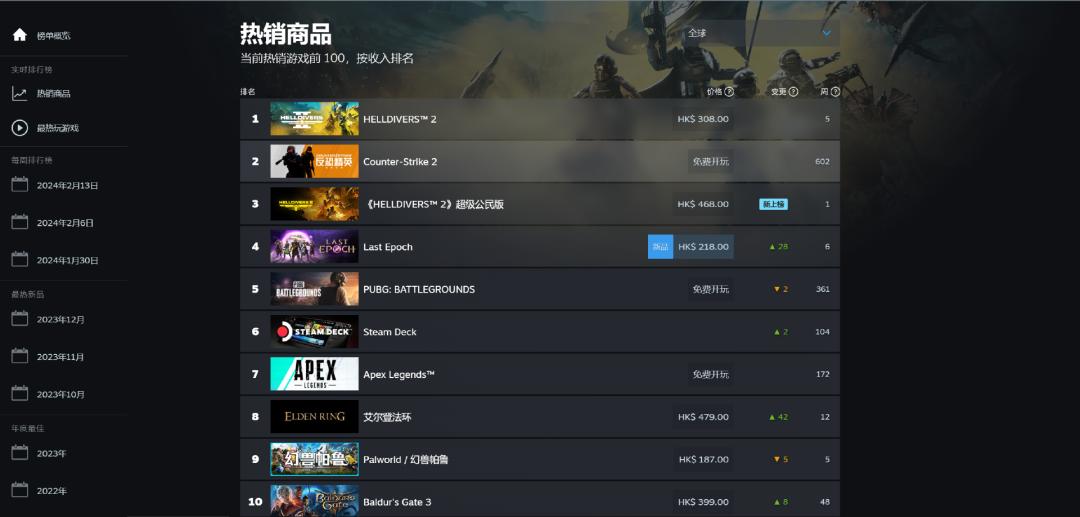
Task: Click the home icon beside 榜单概览
Action: [19, 35]
